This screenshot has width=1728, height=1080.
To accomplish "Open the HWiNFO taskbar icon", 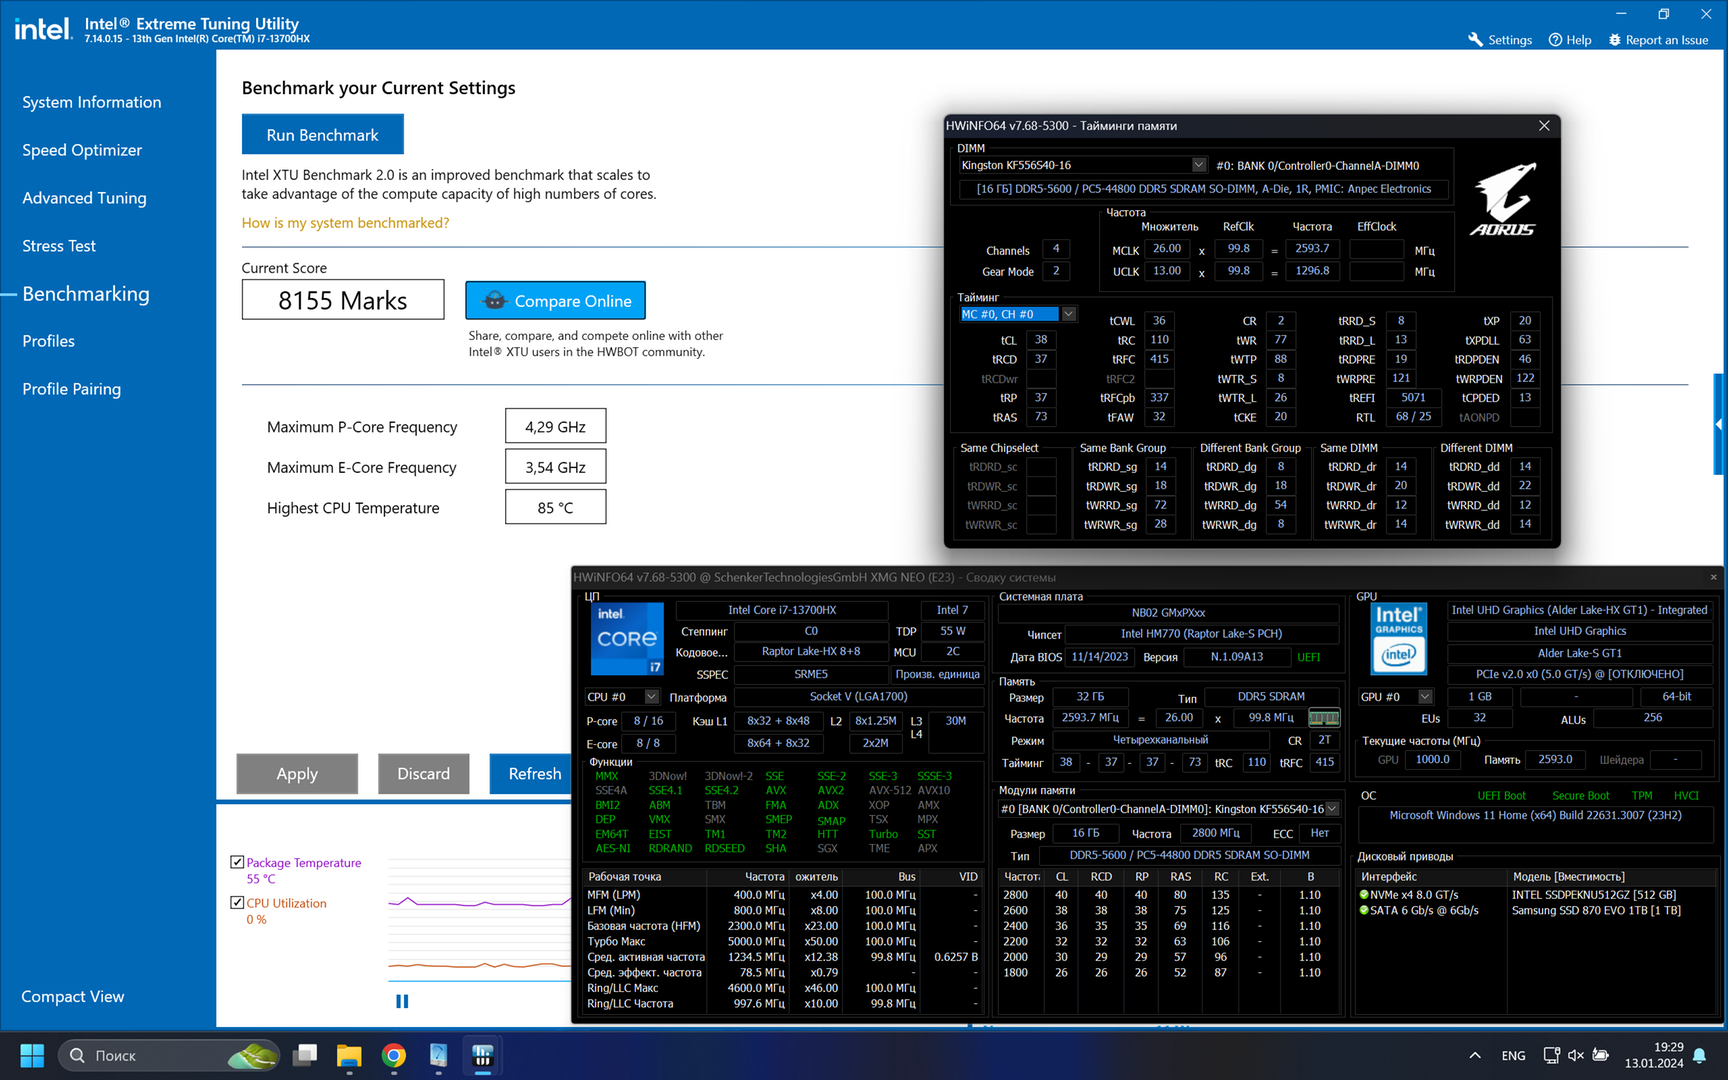I will coord(438,1055).
